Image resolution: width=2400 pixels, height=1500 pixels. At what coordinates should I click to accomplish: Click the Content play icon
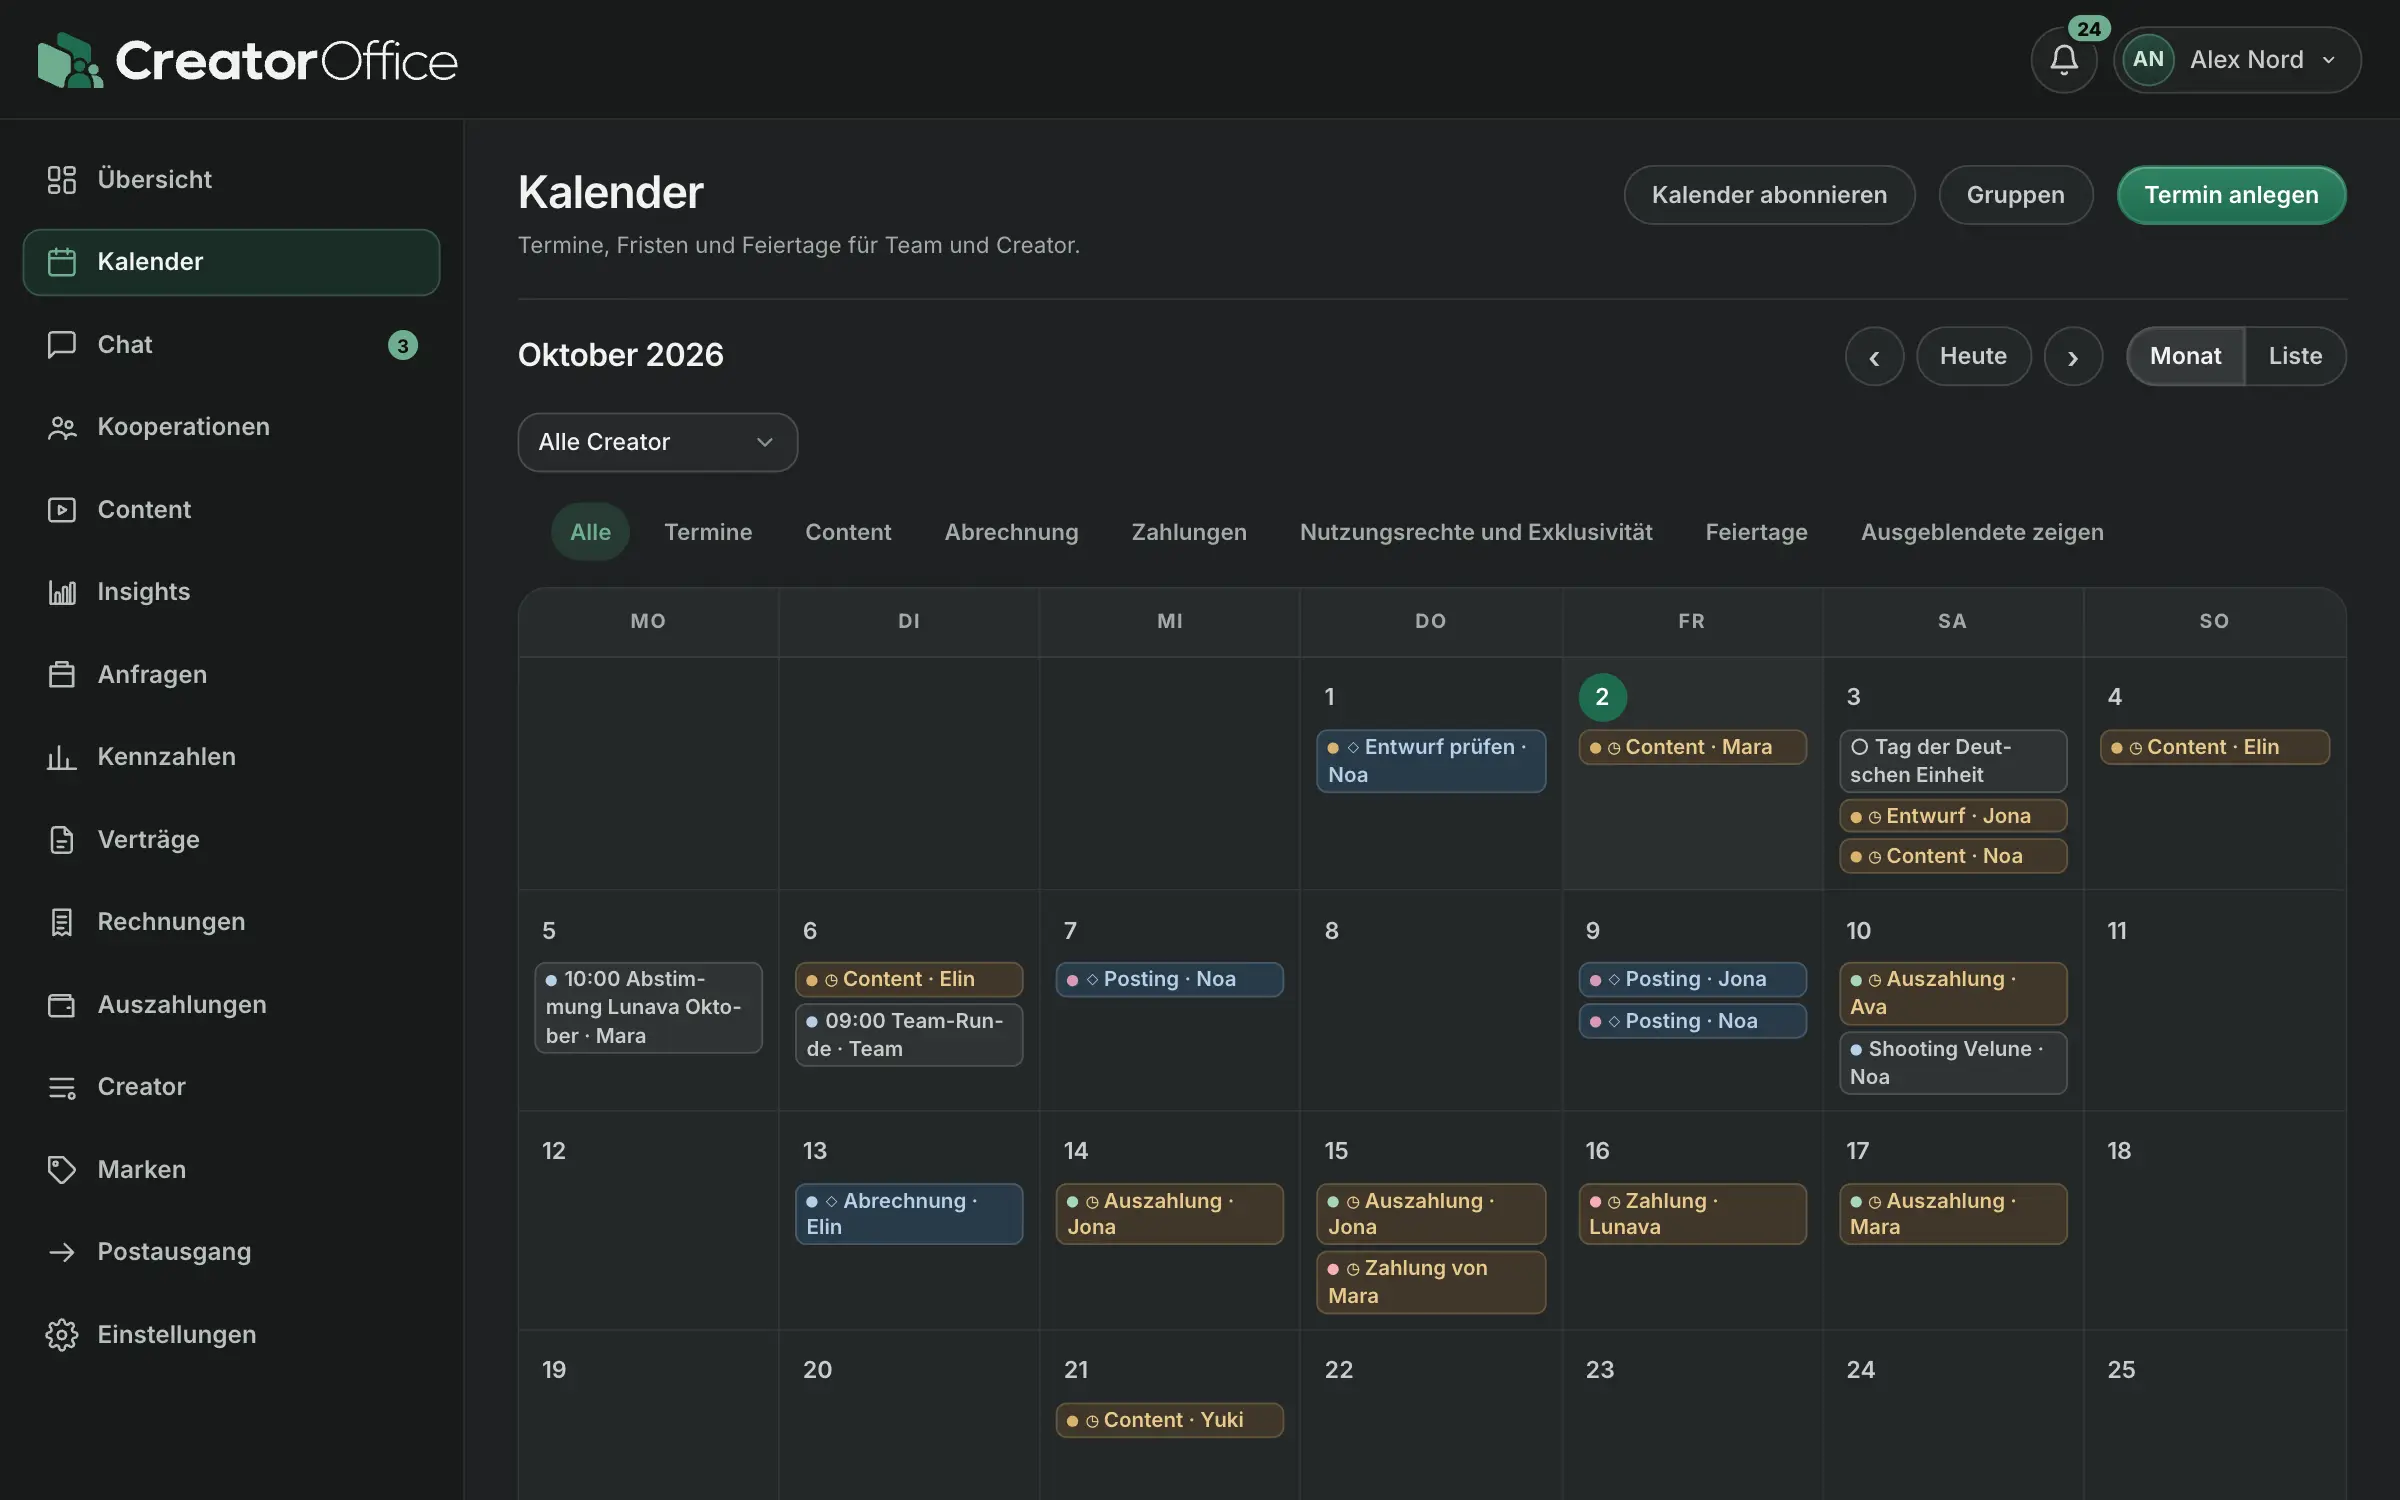point(62,509)
